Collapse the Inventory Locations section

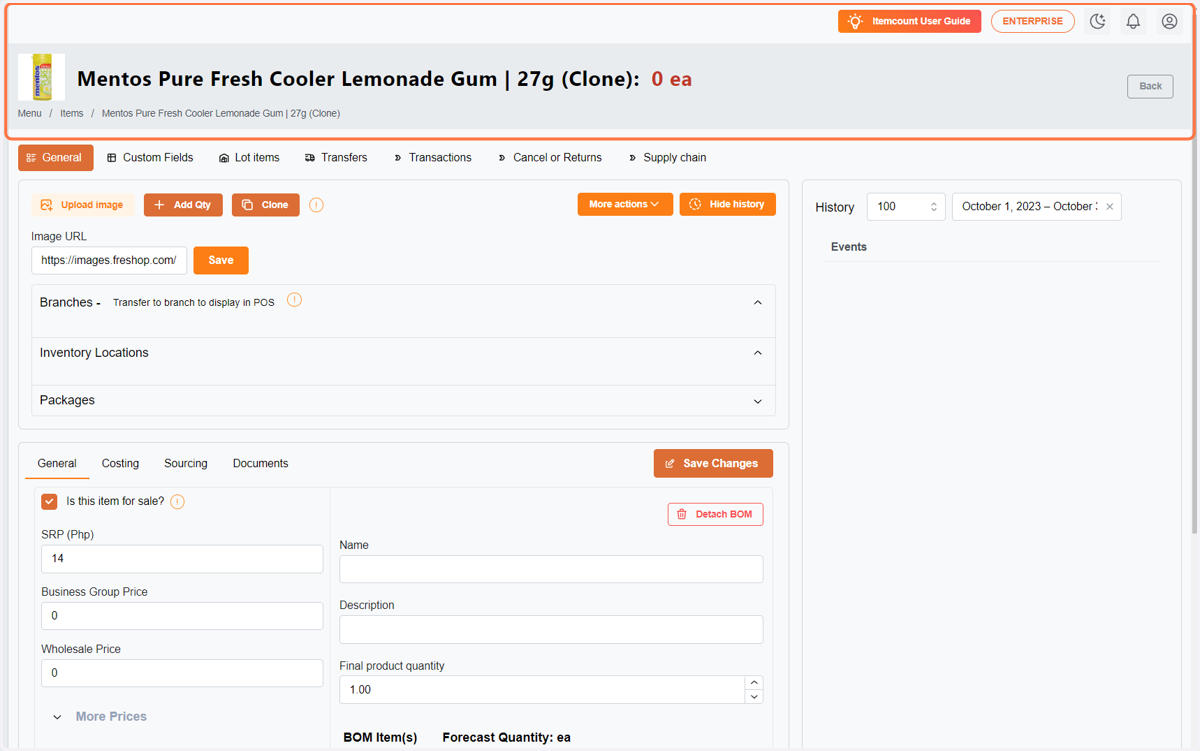pos(757,353)
